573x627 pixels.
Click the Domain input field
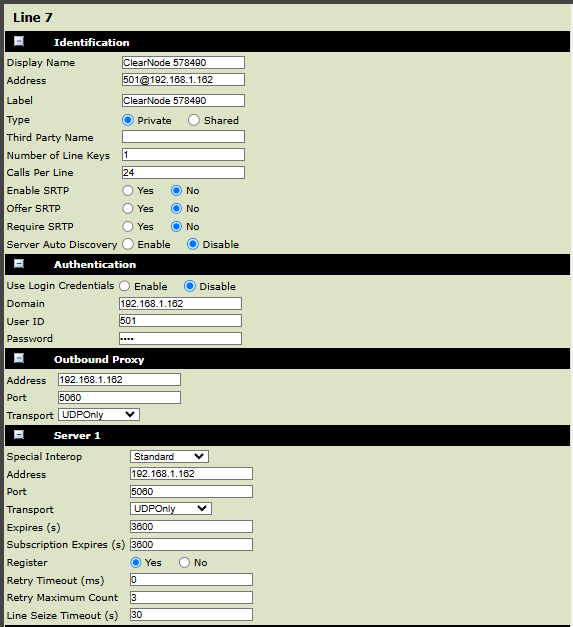pyautogui.click(x=180, y=304)
